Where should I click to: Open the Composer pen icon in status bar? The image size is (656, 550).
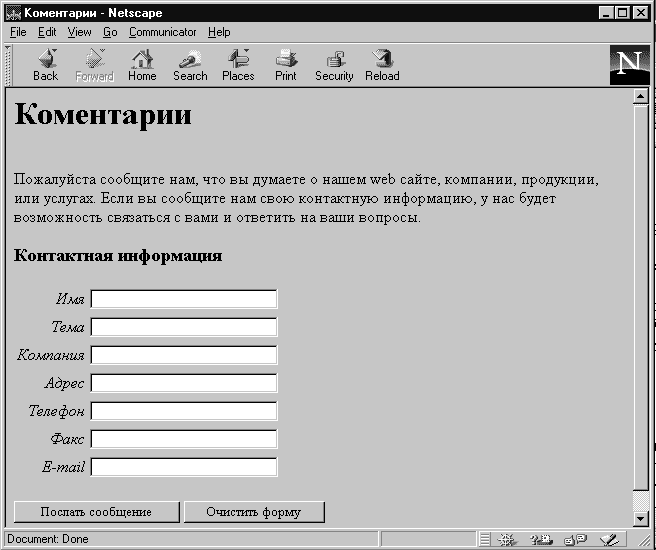(607, 539)
